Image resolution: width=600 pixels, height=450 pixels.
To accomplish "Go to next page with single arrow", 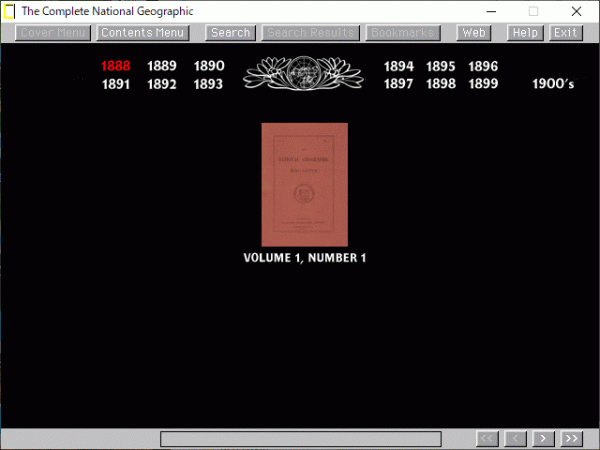I will pyautogui.click(x=543, y=439).
